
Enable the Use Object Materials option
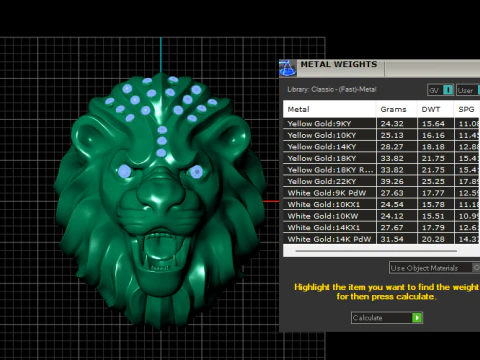pyautogui.click(x=476, y=268)
